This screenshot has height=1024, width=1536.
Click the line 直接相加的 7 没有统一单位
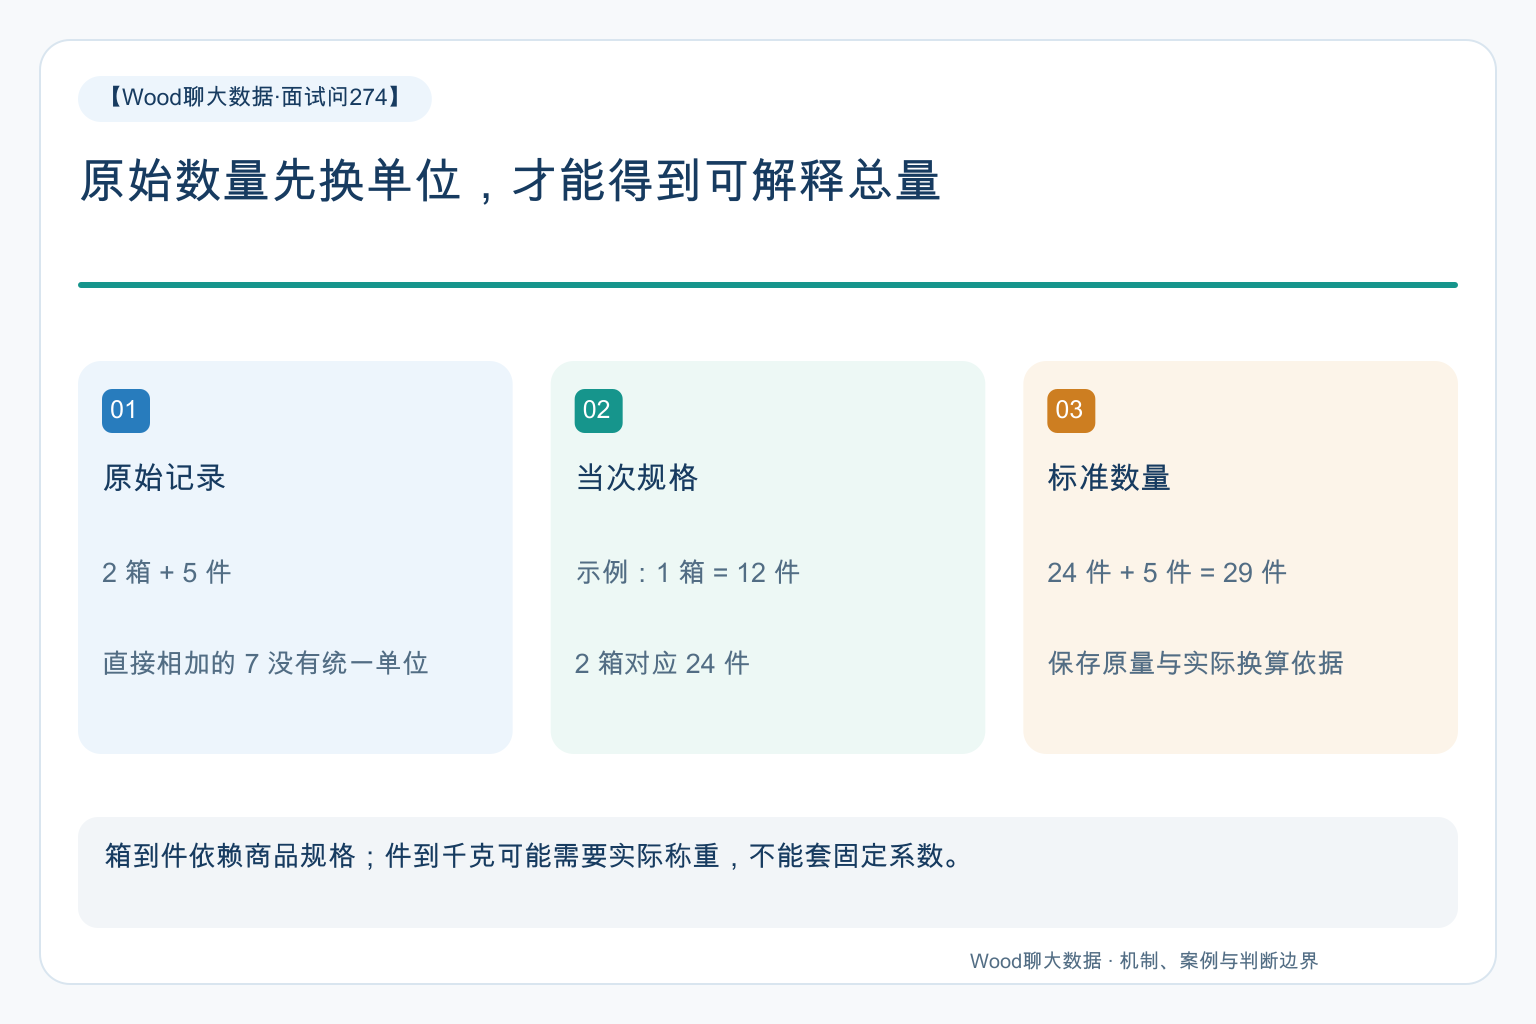266,663
